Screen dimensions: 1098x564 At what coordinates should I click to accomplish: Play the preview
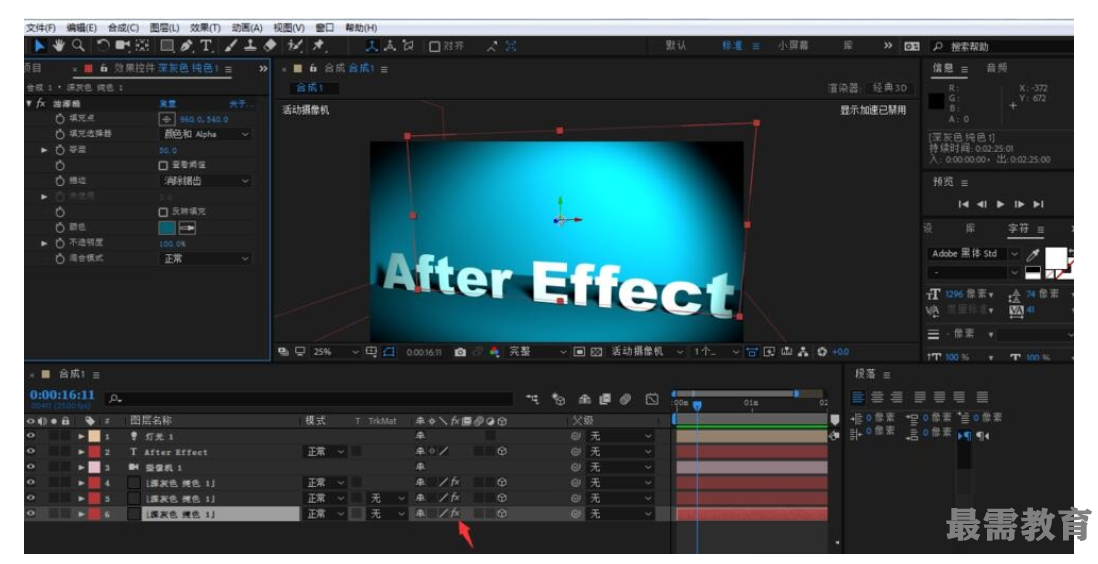pos(1001,205)
